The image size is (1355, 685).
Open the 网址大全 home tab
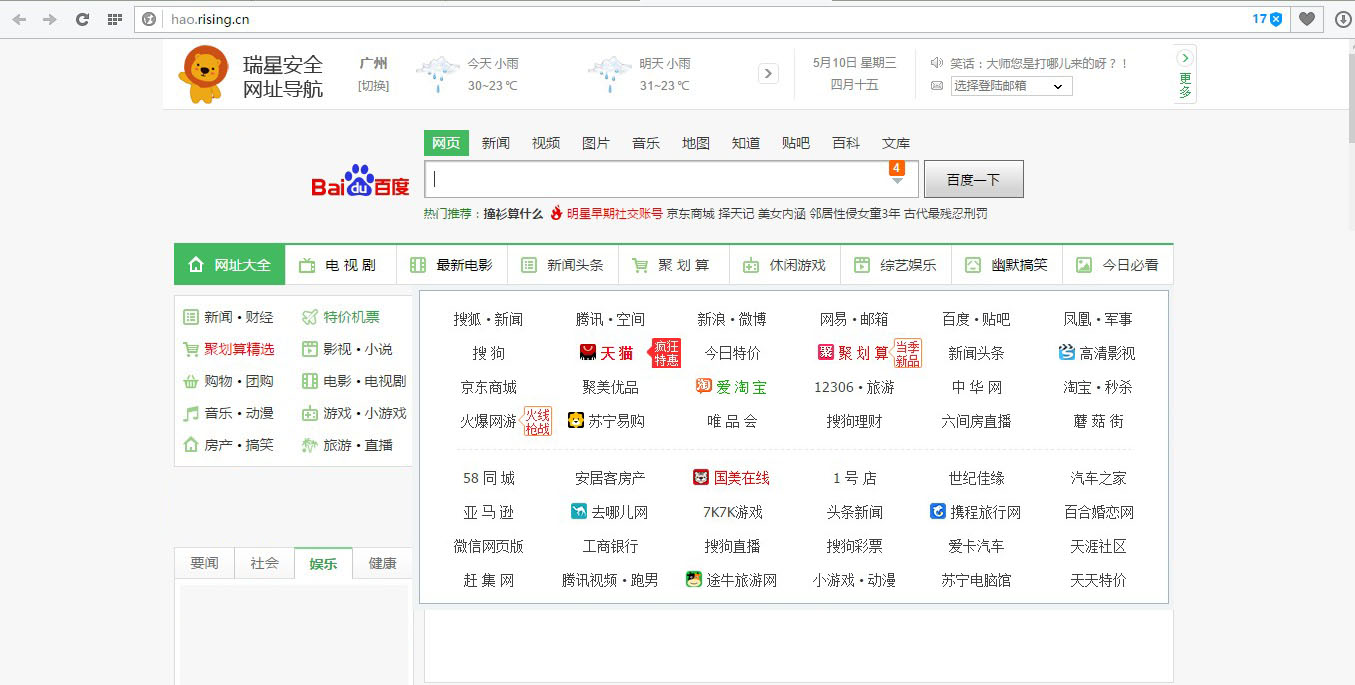(230, 265)
